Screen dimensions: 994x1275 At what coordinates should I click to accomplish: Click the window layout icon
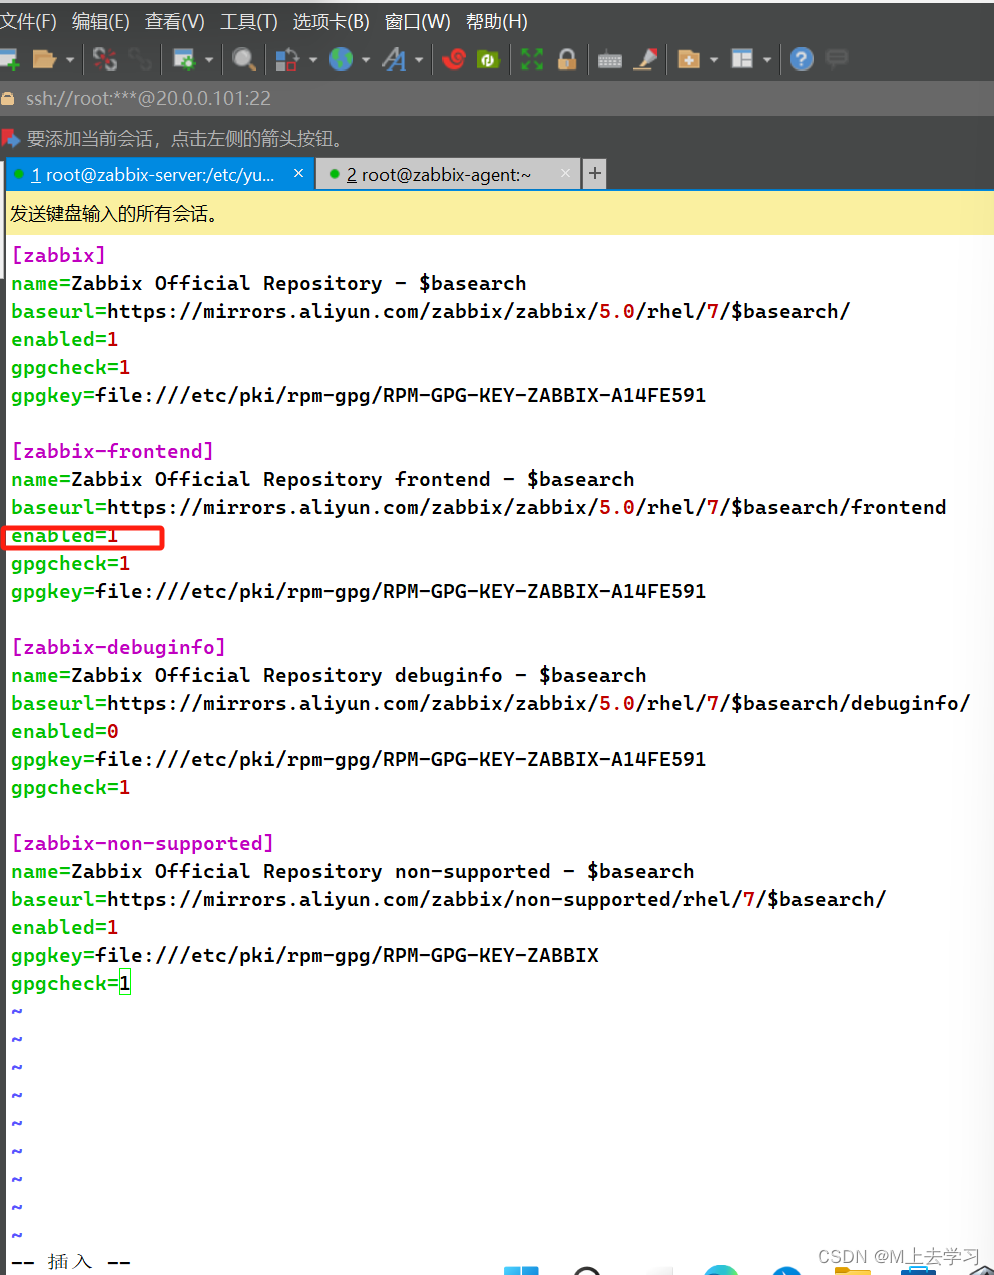click(x=742, y=60)
